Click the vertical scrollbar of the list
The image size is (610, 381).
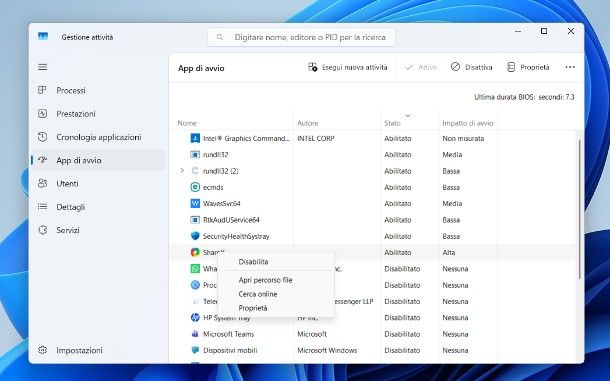(x=579, y=209)
